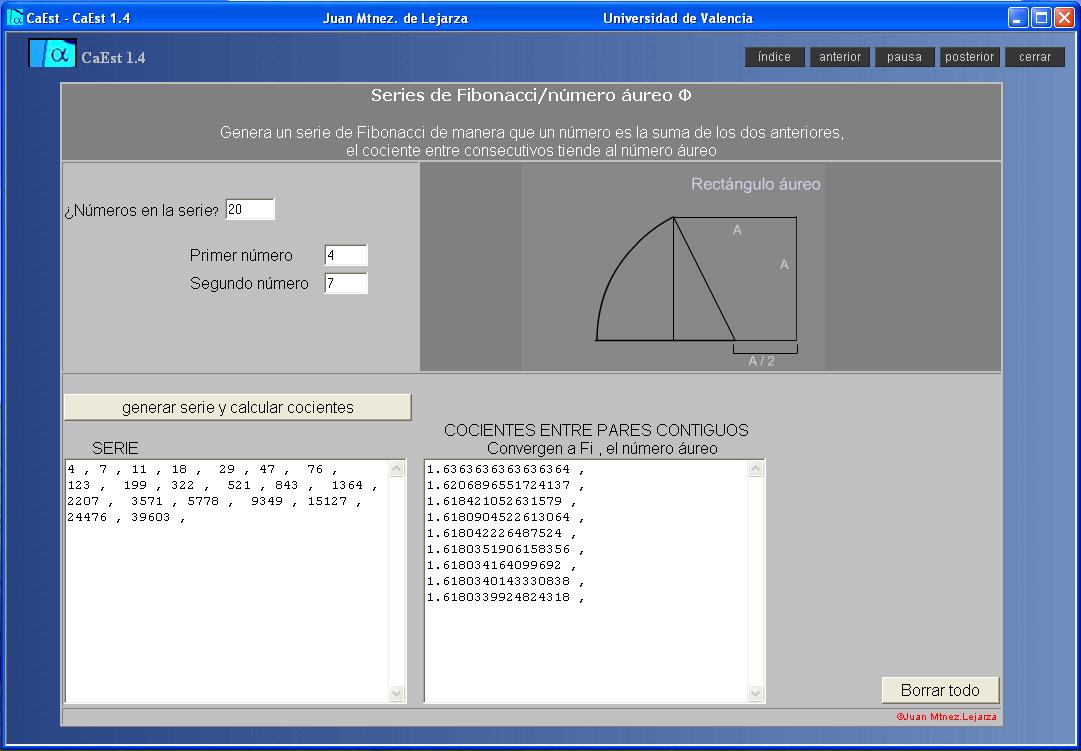Click the series number 2207
This screenshot has width=1081, height=751.
coord(83,501)
